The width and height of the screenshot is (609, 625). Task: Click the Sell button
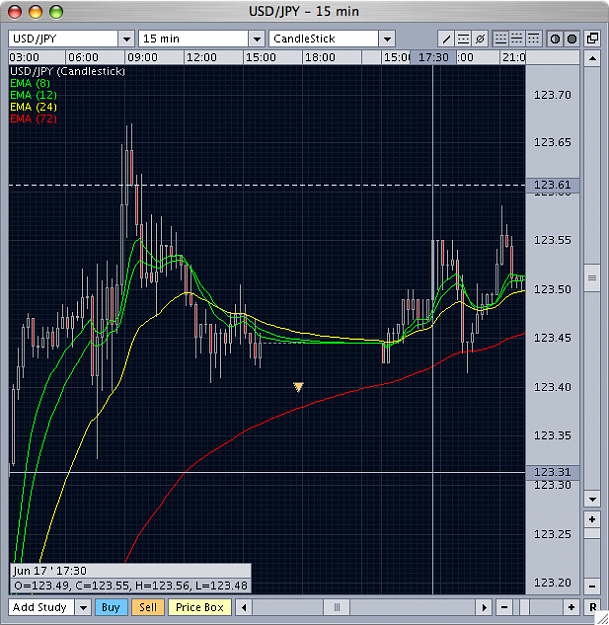[x=148, y=607]
